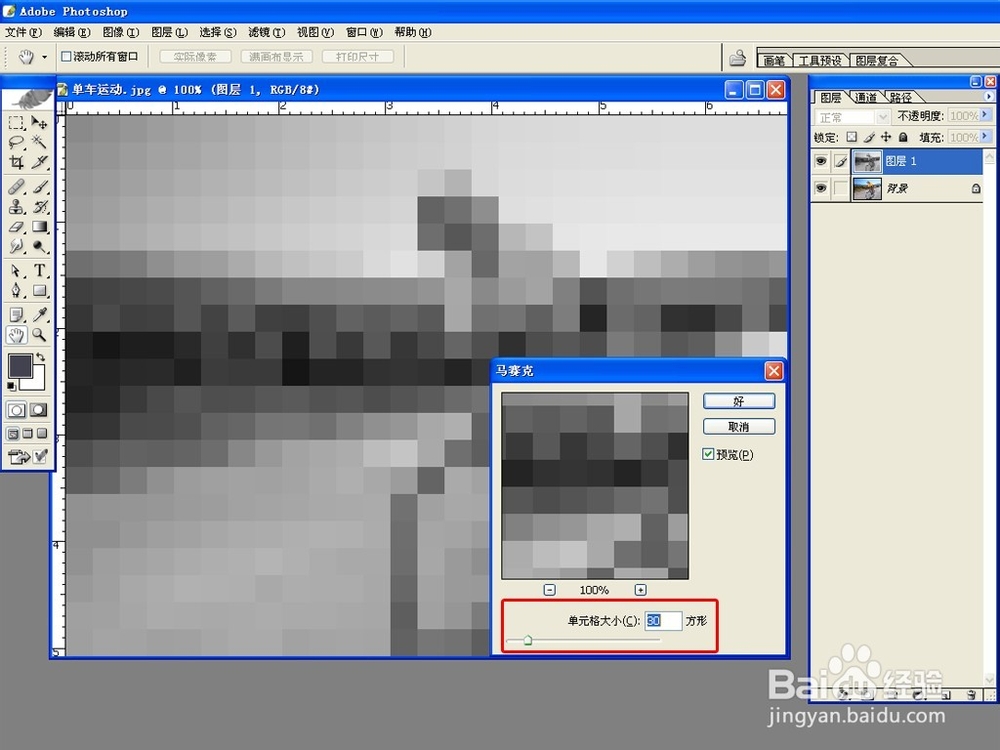The image size is (1000, 750).
Task: Open the 帮助 menu
Action: coord(413,32)
